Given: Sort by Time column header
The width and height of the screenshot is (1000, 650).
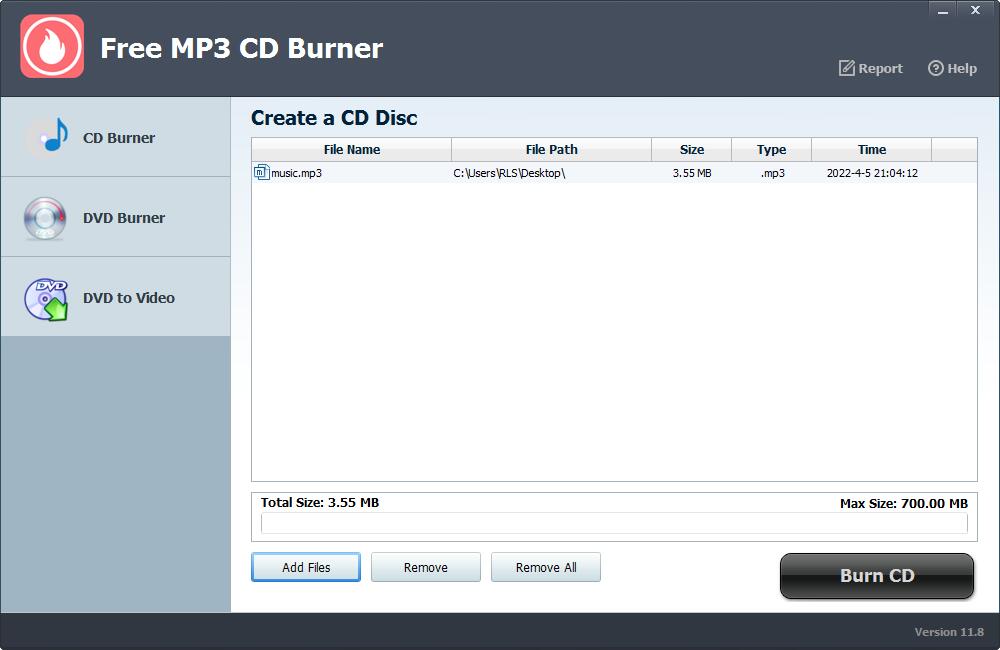Looking at the screenshot, I should [871, 149].
